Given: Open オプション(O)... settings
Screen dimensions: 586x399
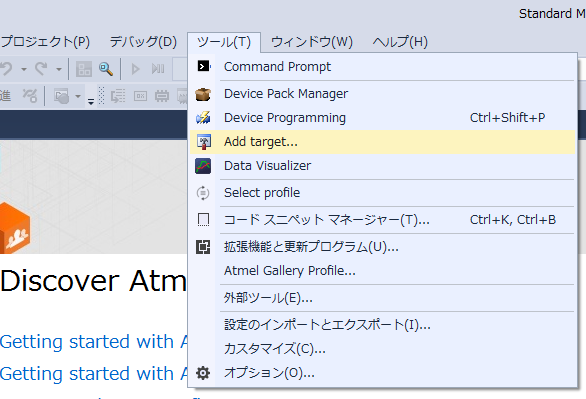Looking at the screenshot, I should coord(382,373).
